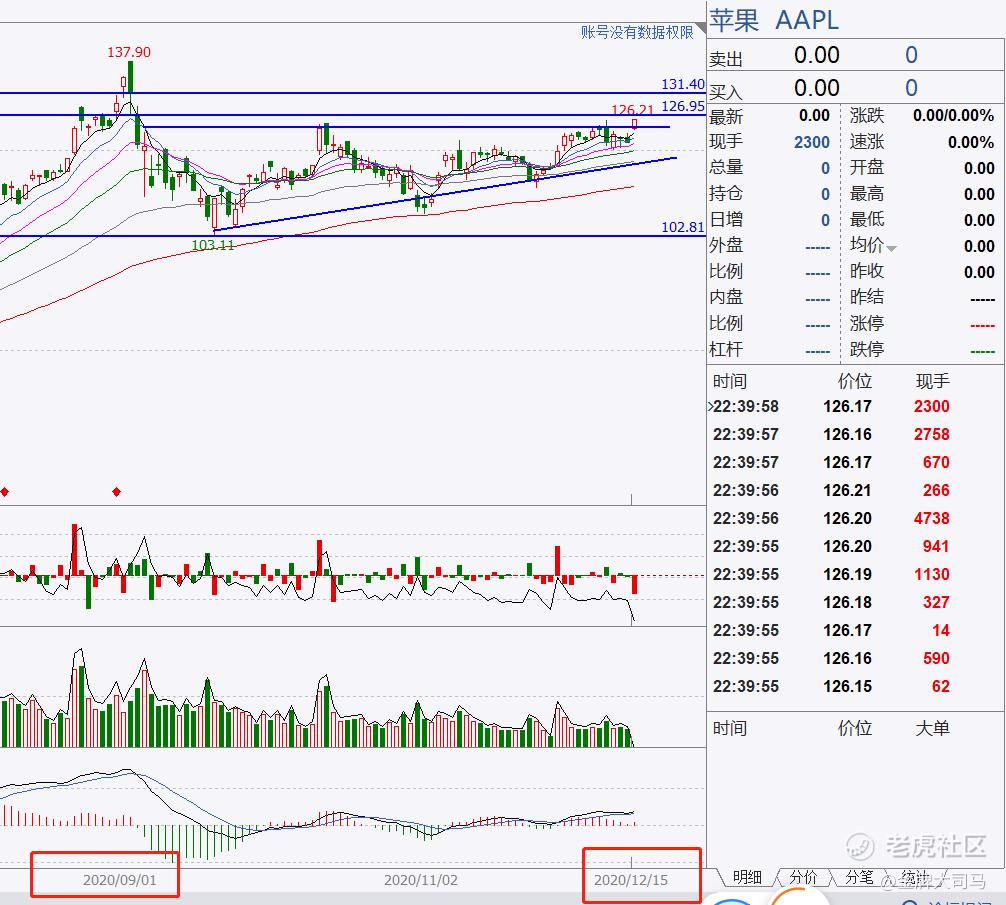Open the 分笔 tab
Image resolution: width=1006 pixels, height=905 pixels.
[x=859, y=877]
